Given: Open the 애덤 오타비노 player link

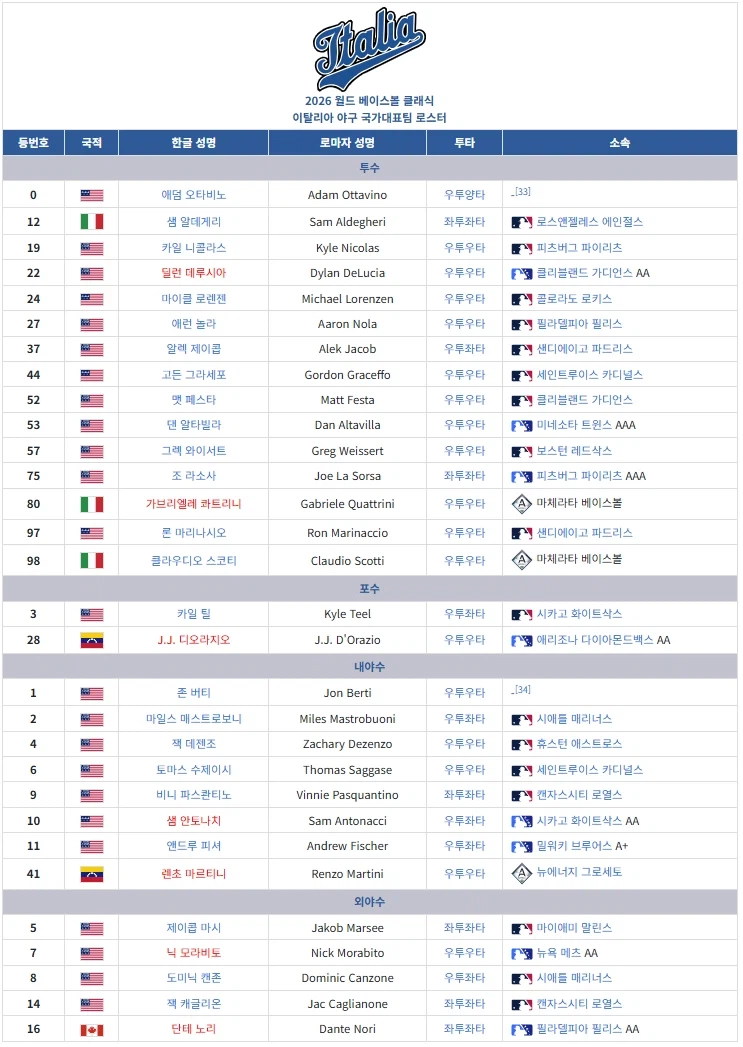Looking at the screenshot, I should point(194,195).
